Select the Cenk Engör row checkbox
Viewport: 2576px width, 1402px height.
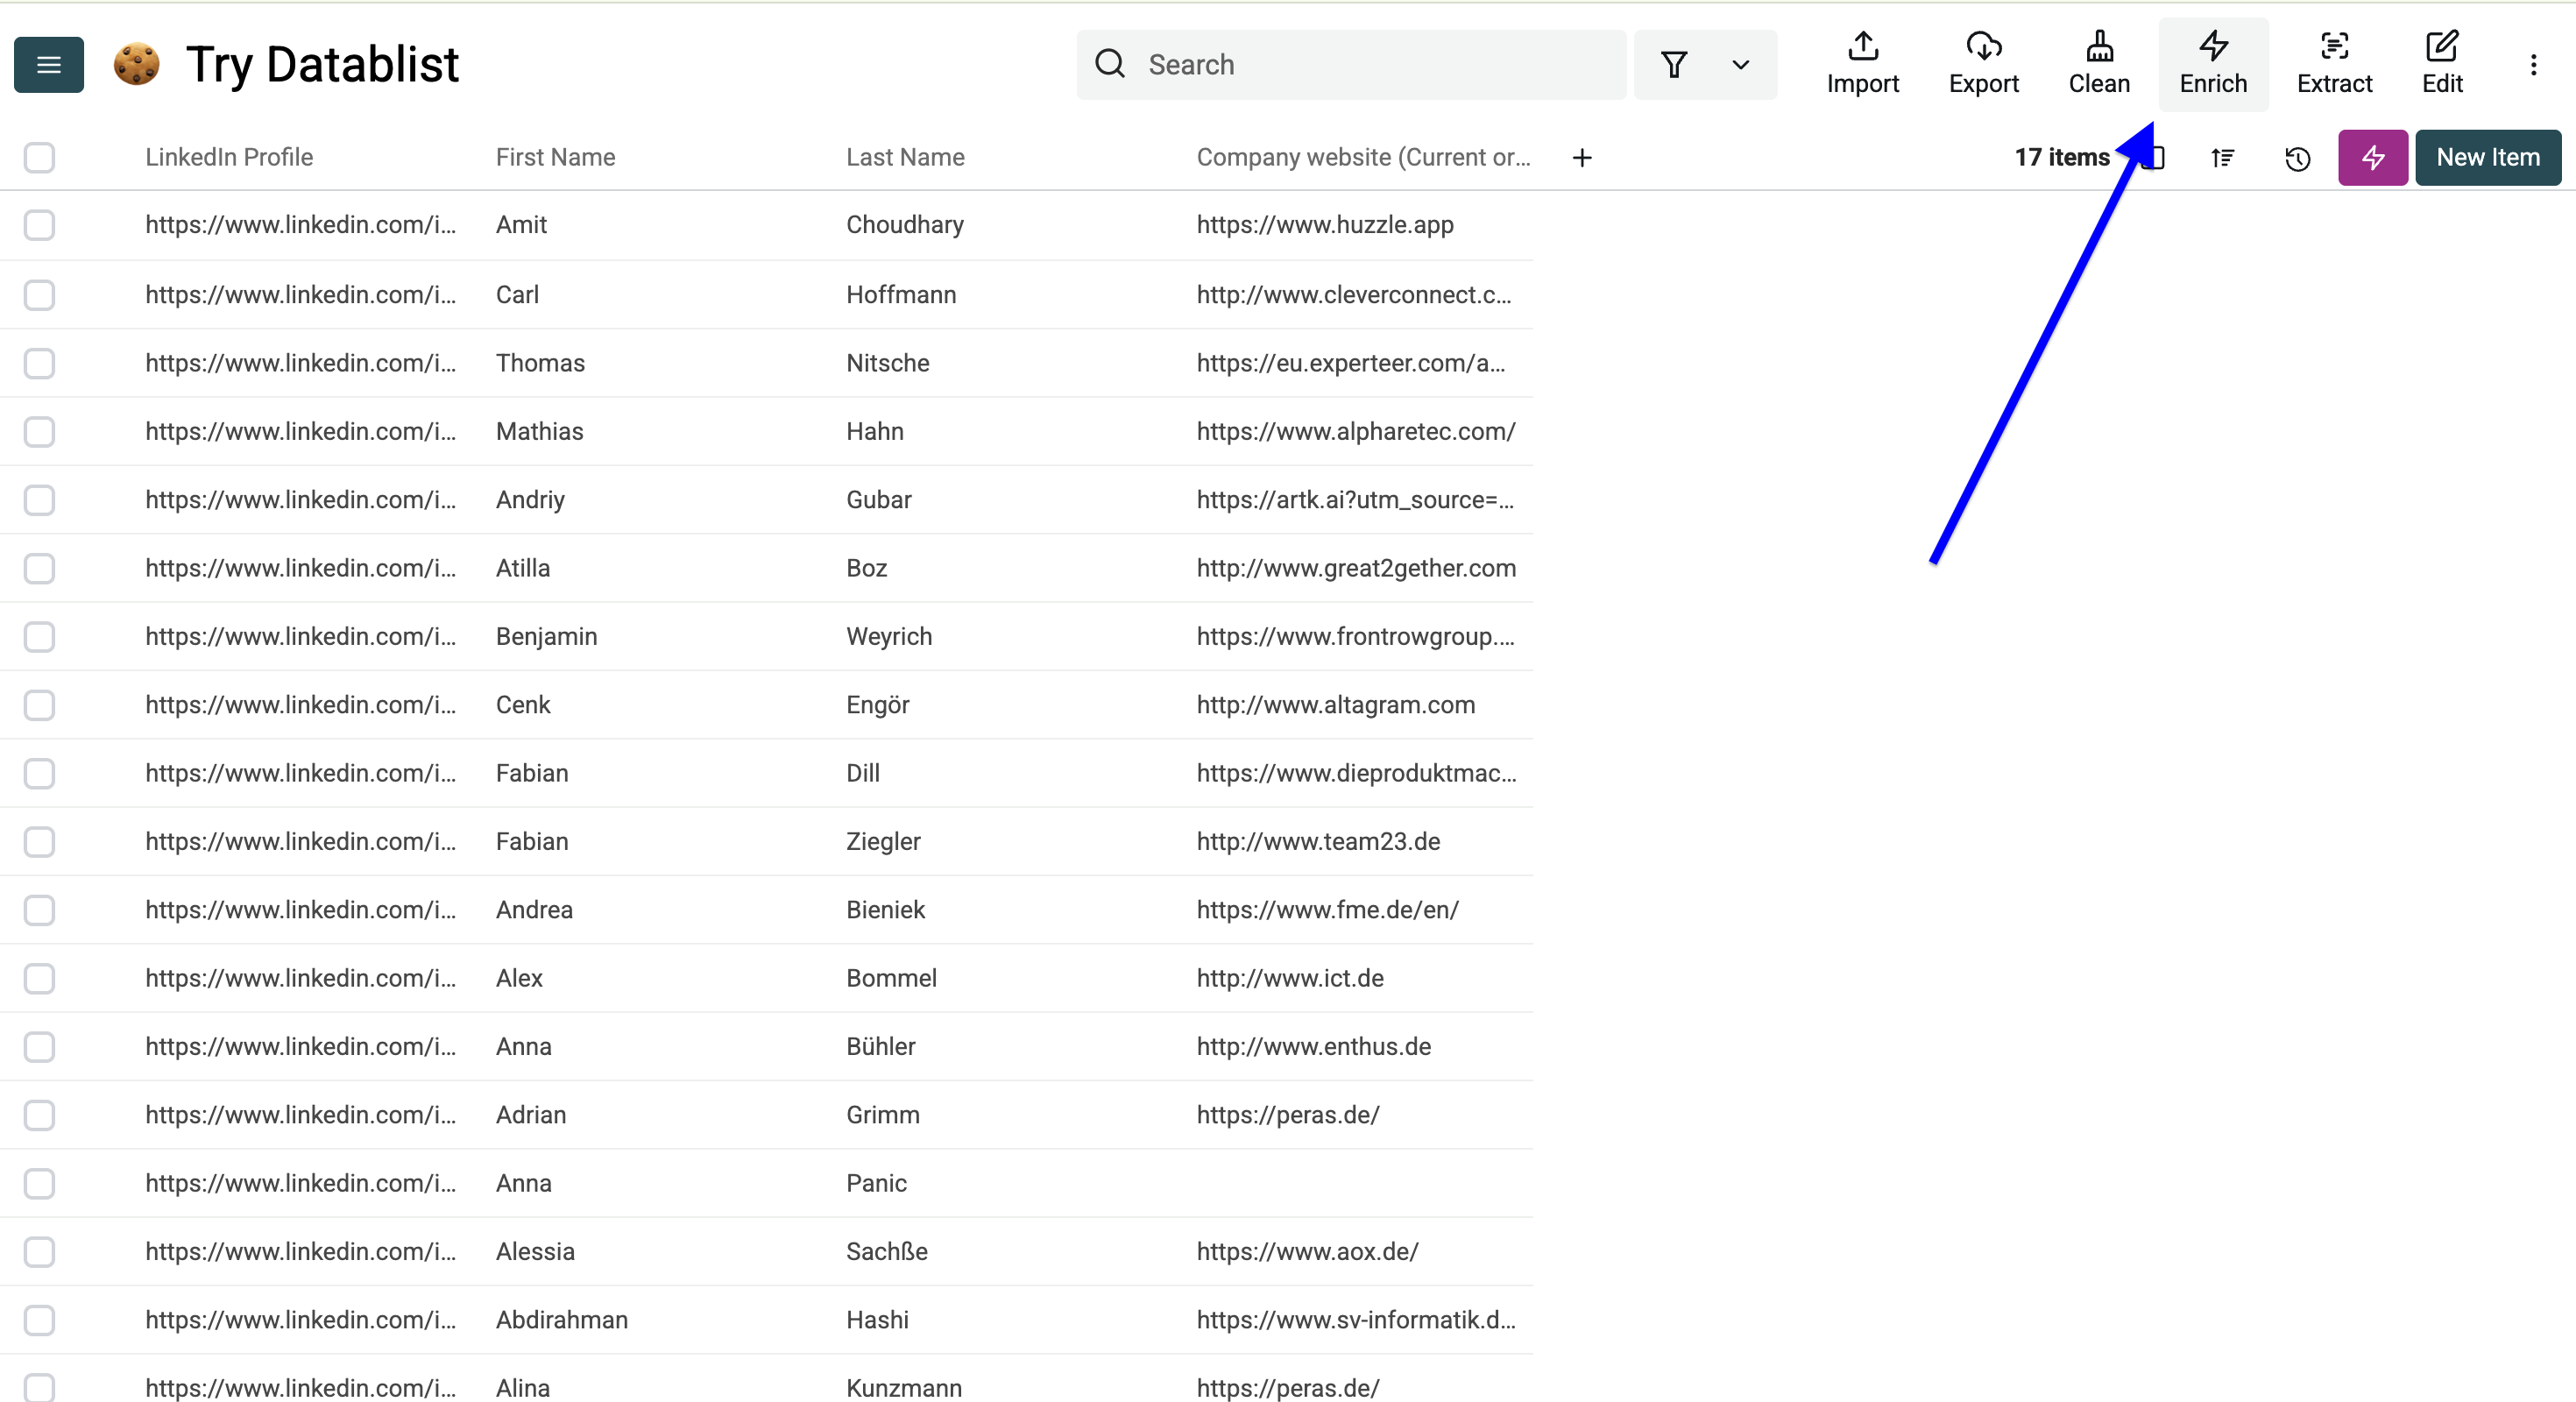point(39,705)
